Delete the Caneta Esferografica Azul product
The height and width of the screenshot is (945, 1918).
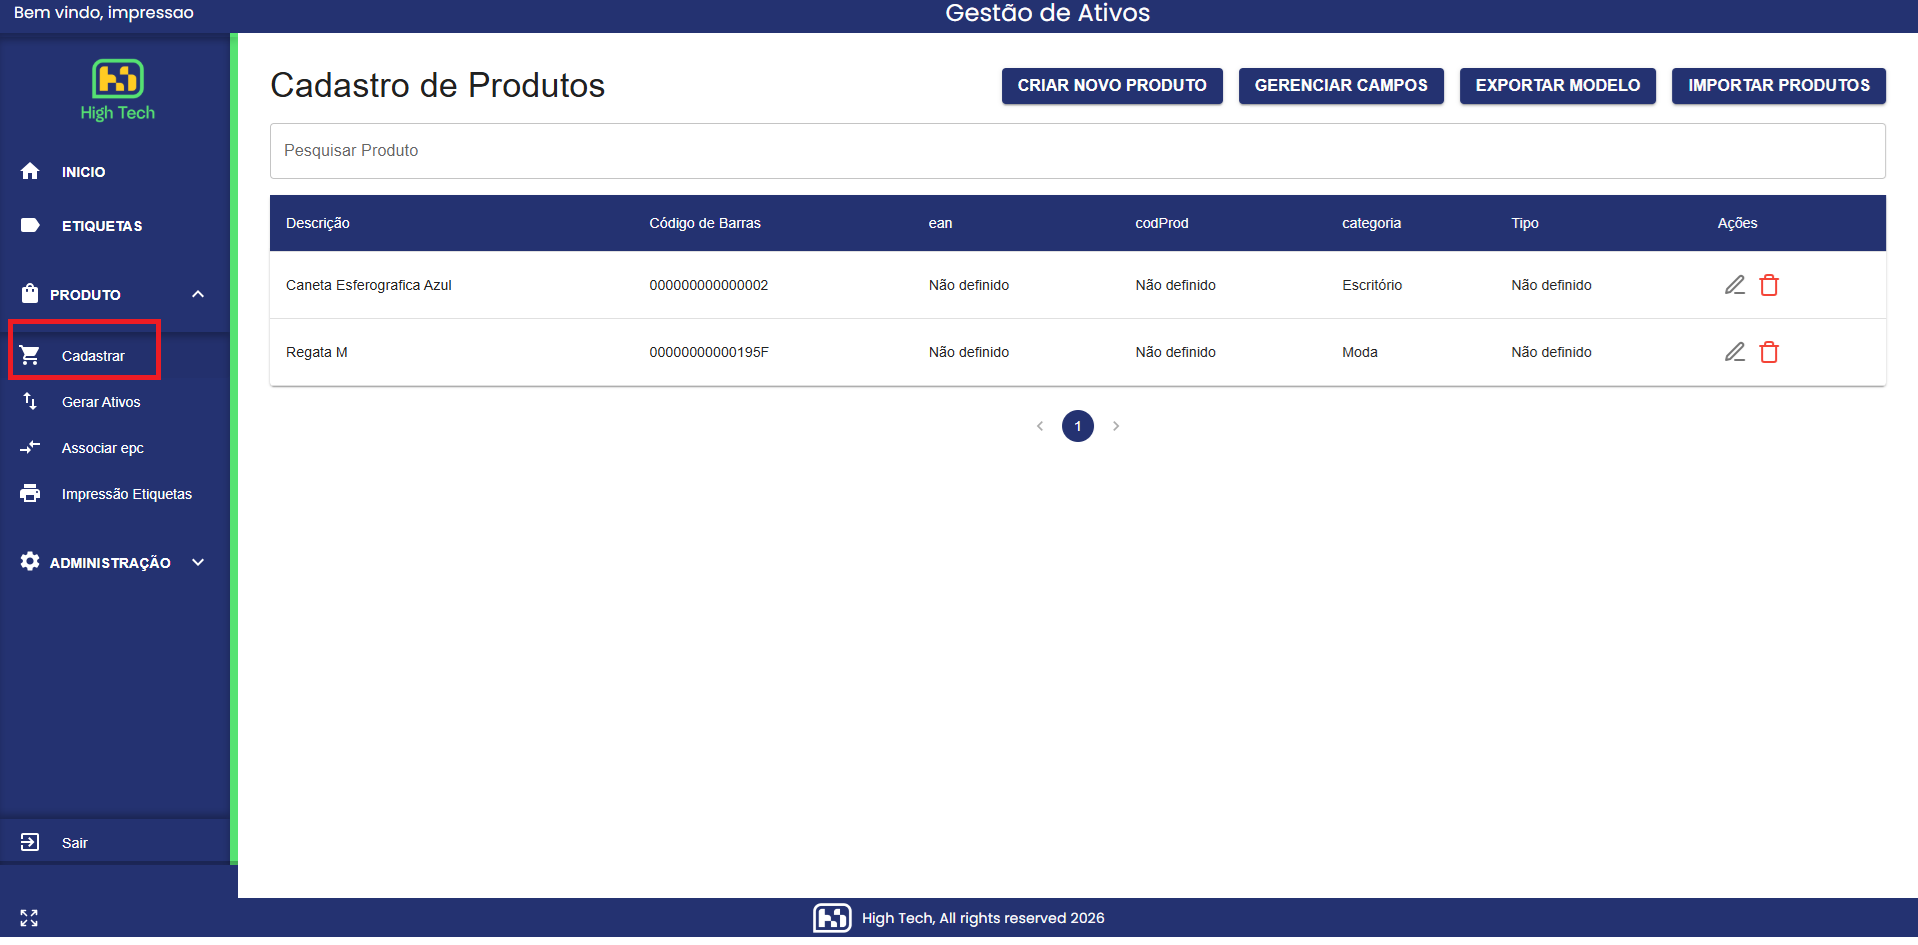[1769, 285]
